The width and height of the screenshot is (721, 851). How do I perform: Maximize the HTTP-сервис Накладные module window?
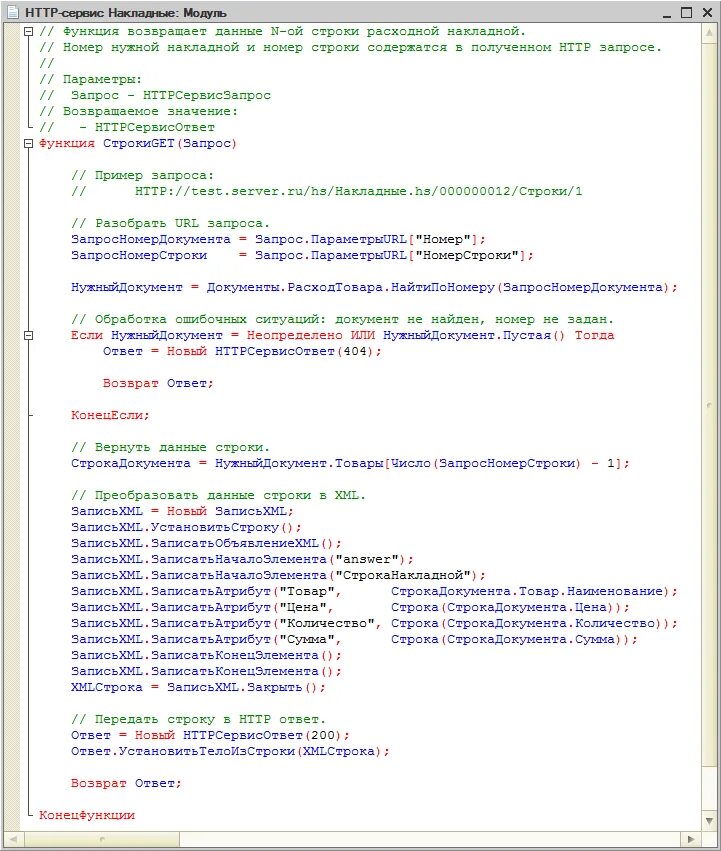coord(687,12)
